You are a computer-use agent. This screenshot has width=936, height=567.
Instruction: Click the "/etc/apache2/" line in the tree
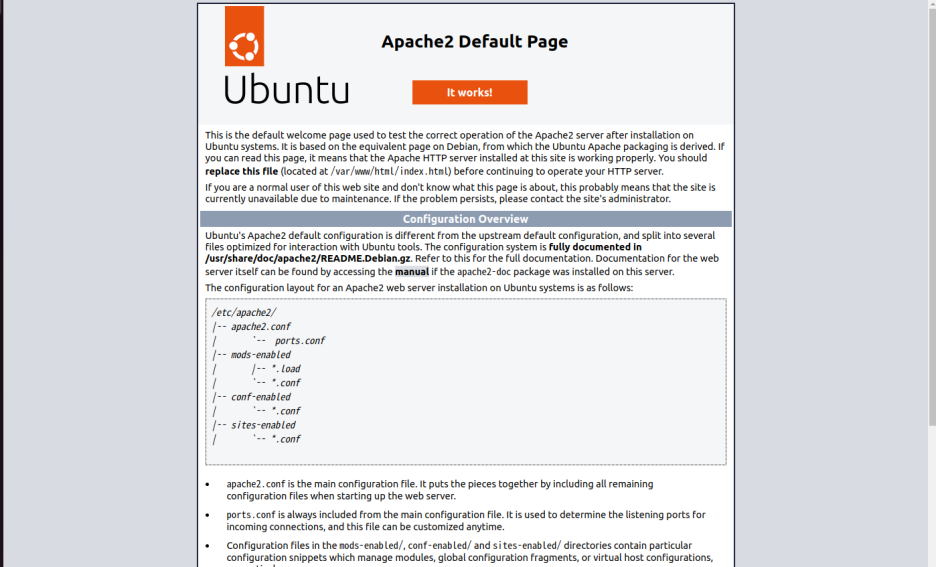coord(244,312)
